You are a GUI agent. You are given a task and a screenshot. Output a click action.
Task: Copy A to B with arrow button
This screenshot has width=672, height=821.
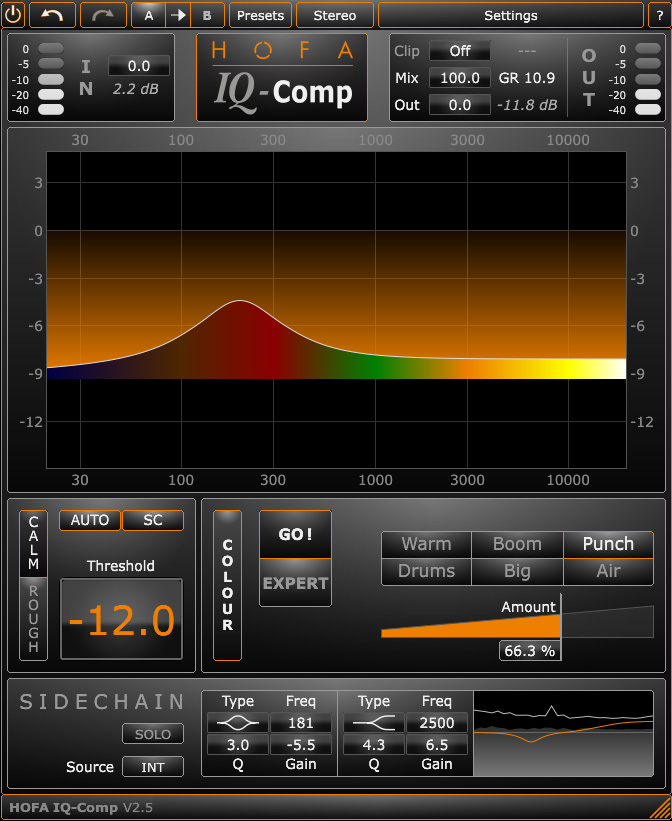coord(178,15)
